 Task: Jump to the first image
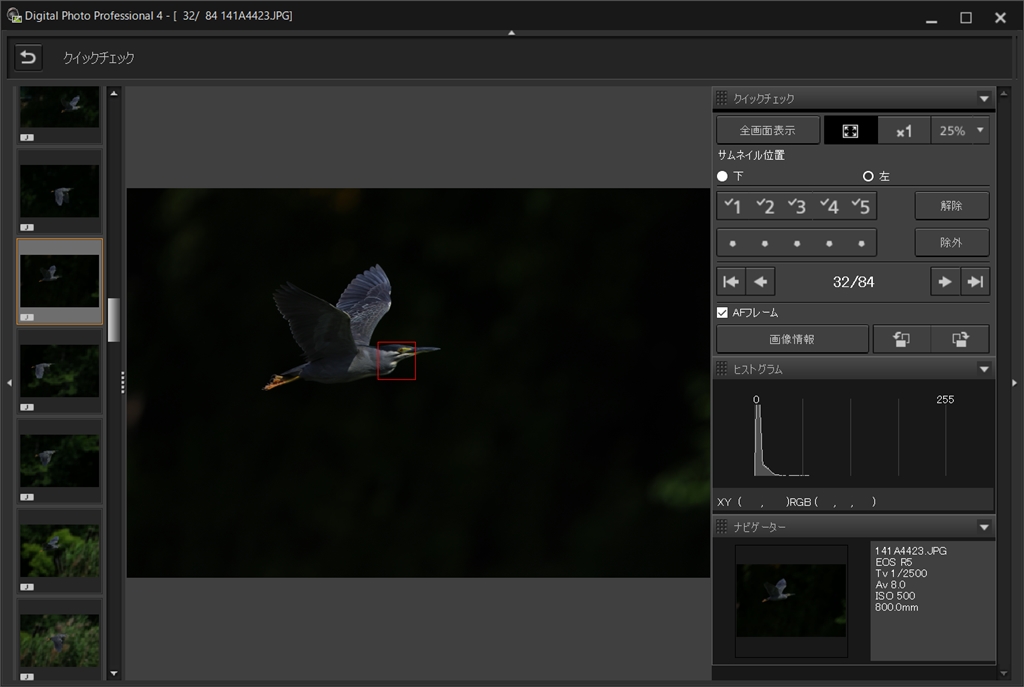pyautogui.click(x=732, y=282)
